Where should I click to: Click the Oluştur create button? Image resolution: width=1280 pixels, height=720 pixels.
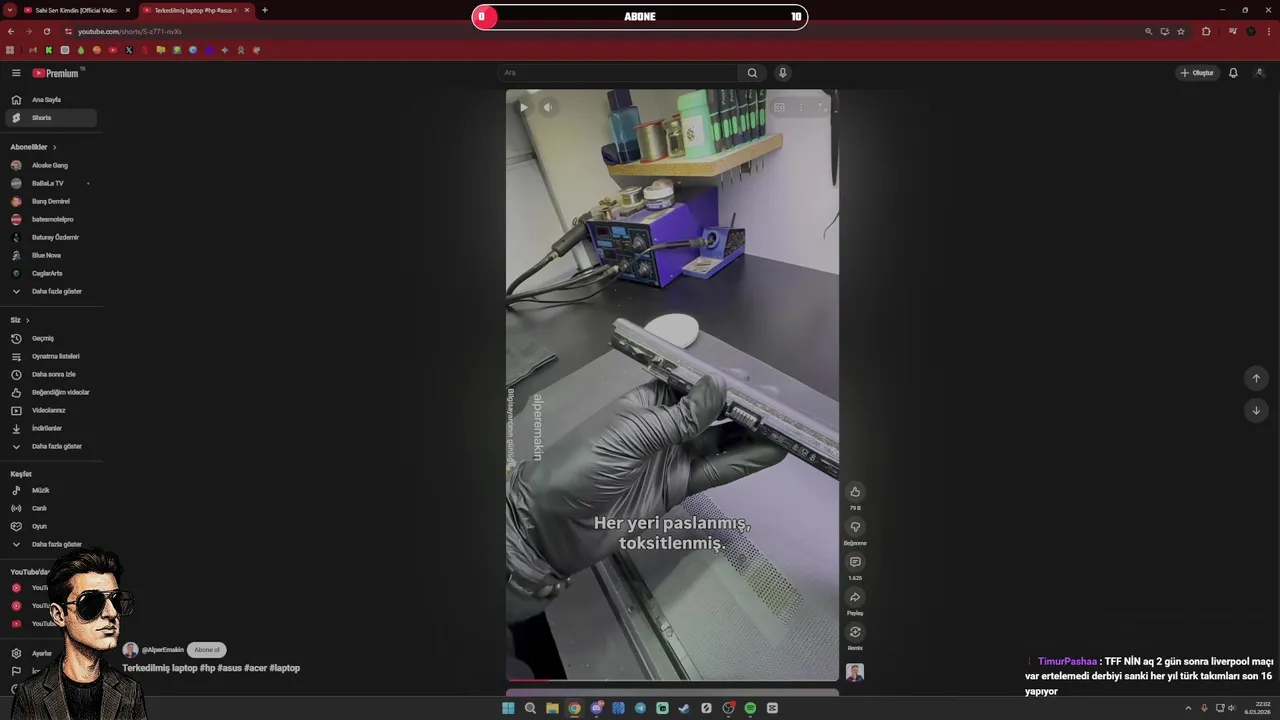coord(1197,73)
